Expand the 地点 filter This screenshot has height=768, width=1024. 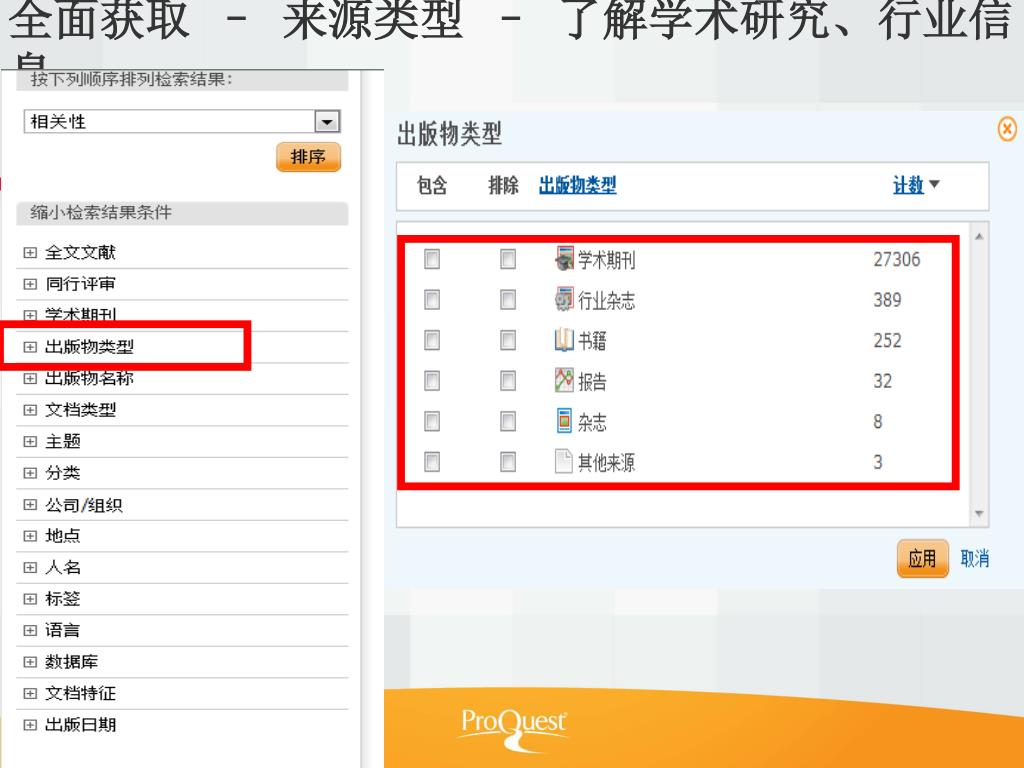point(30,536)
